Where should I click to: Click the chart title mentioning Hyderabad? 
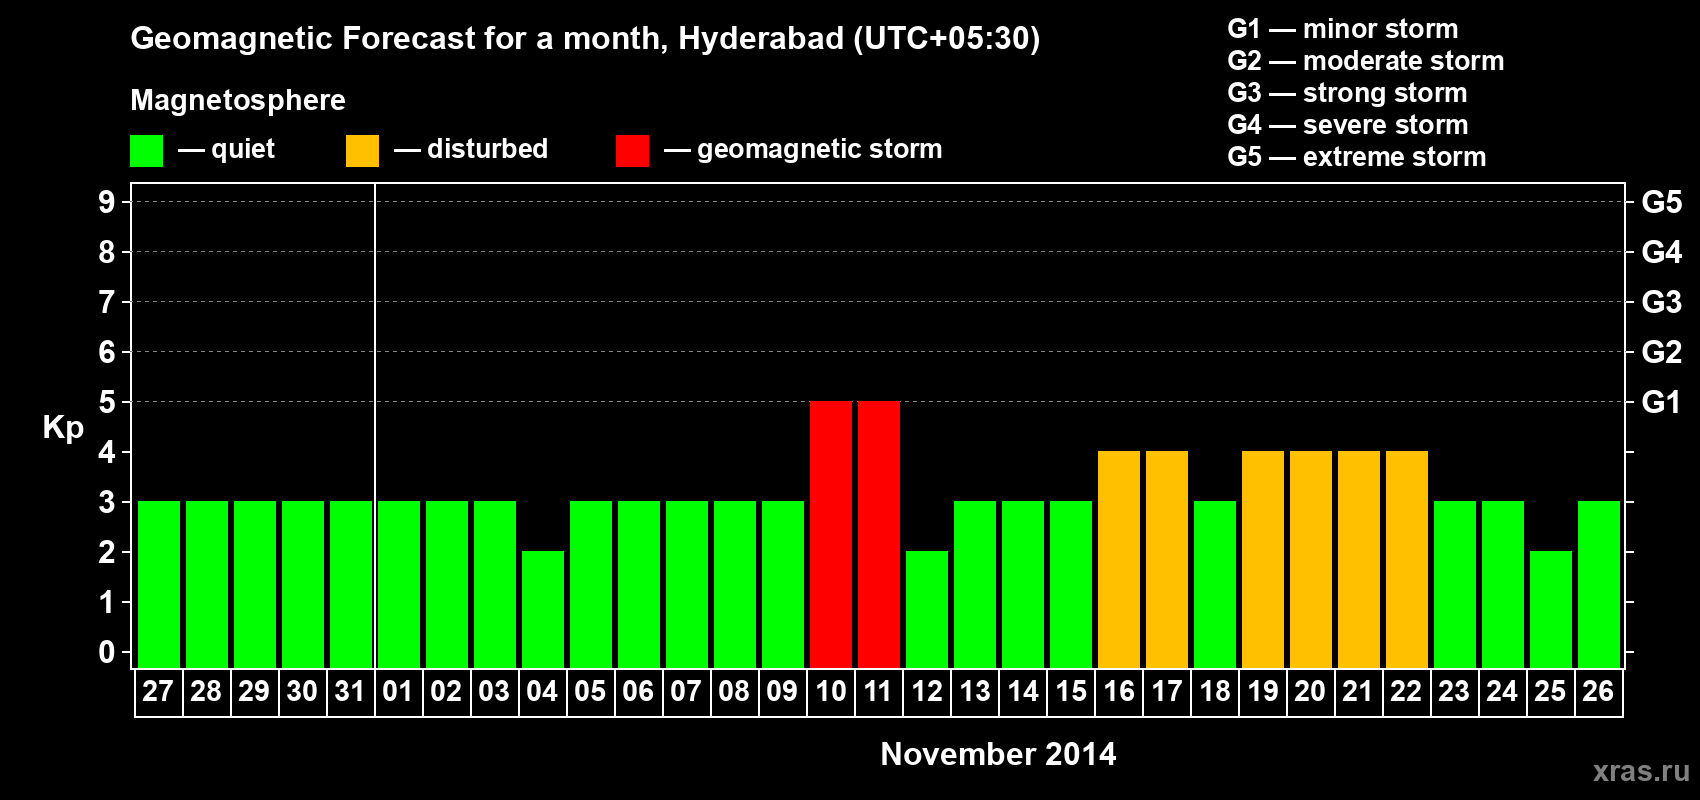pyautogui.click(x=585, y=38)
